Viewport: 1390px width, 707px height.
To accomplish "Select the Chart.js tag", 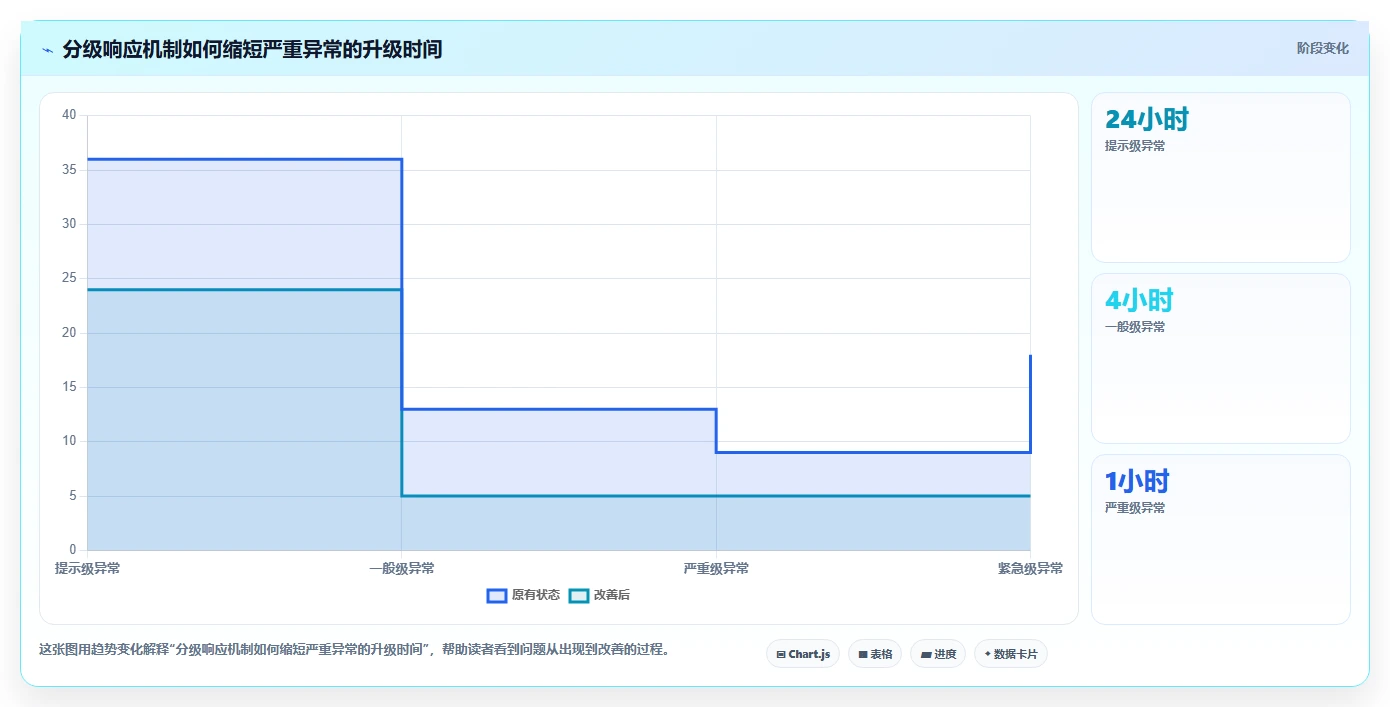I will [803, 654].
